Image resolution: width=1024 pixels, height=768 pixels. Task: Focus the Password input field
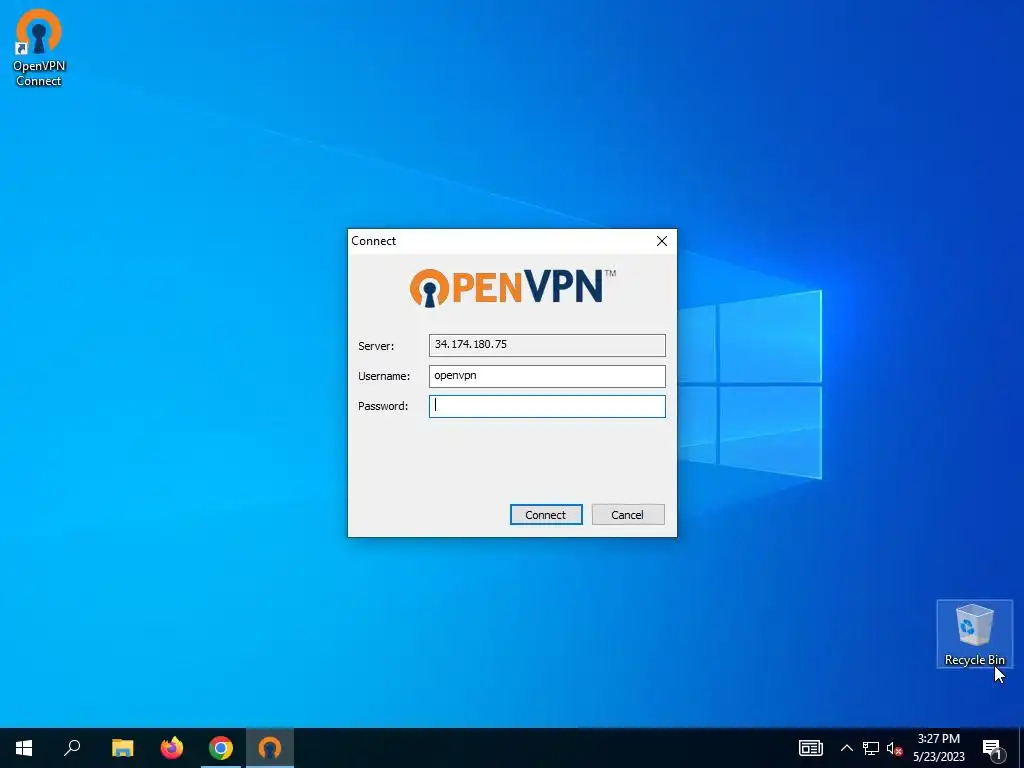pos(547,406)
